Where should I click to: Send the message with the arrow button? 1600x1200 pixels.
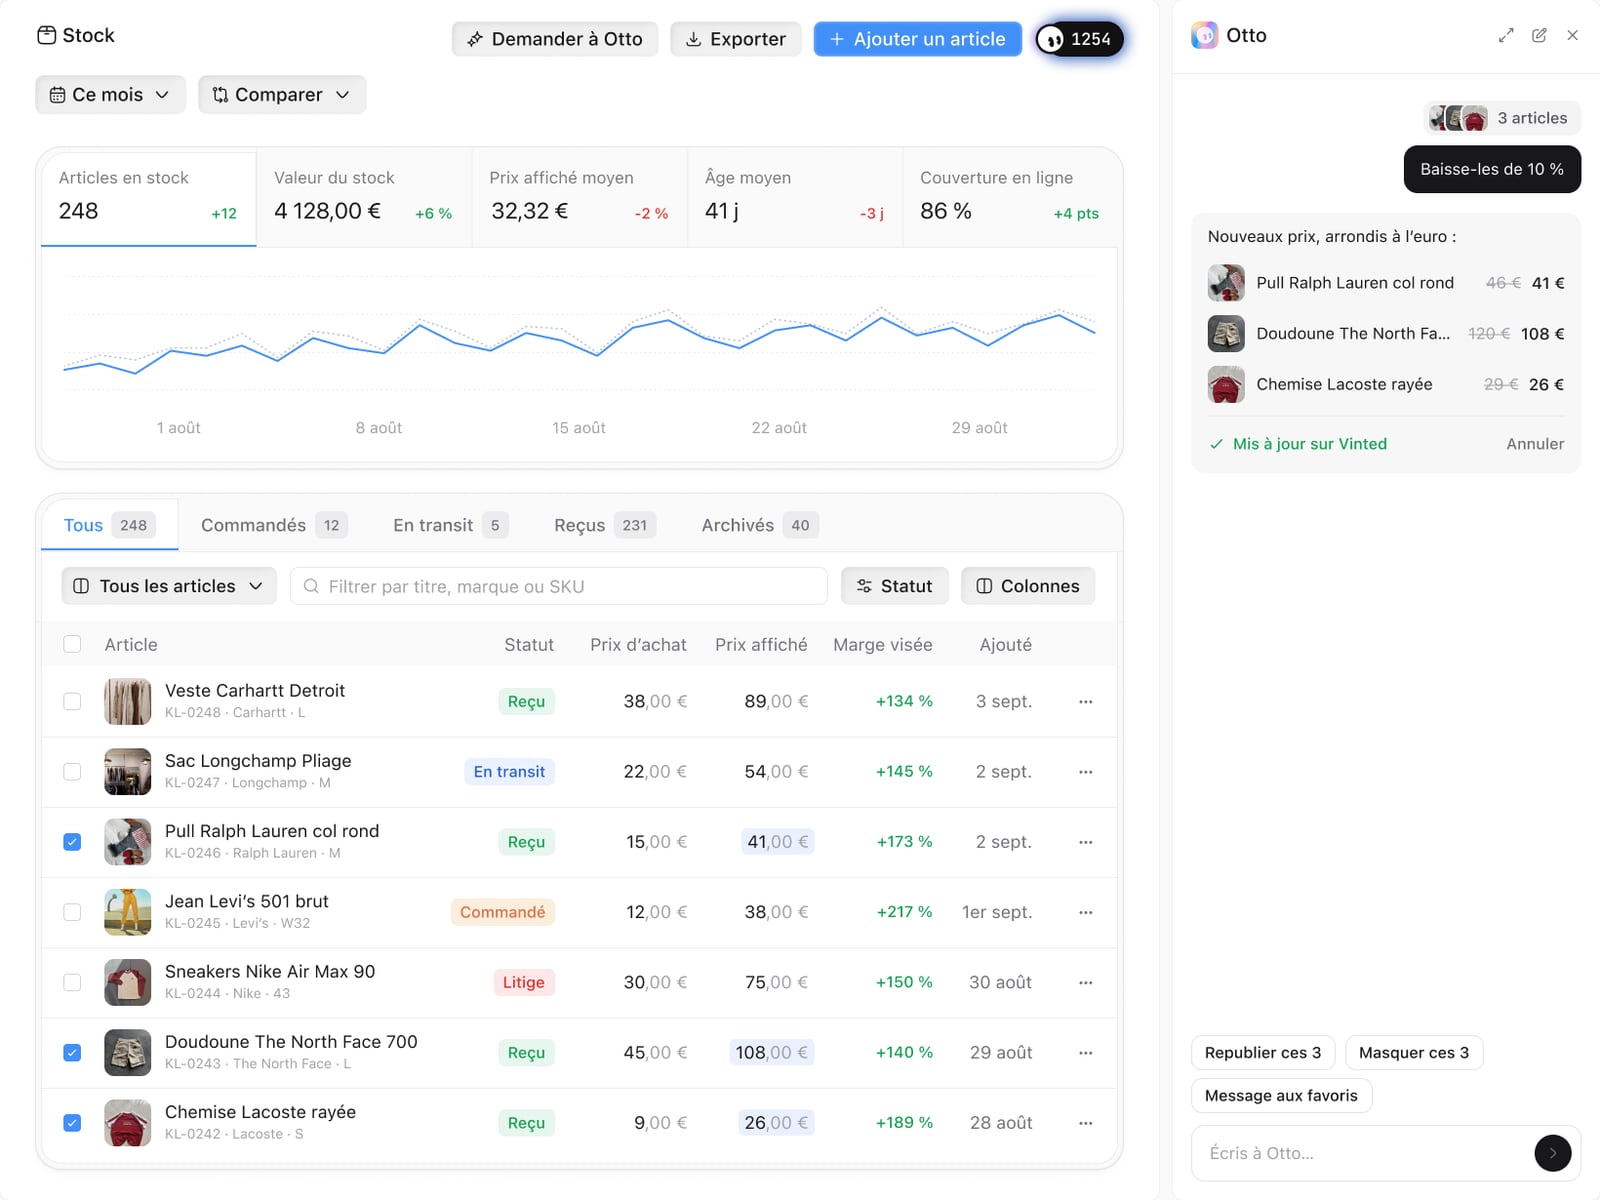1552,1153
